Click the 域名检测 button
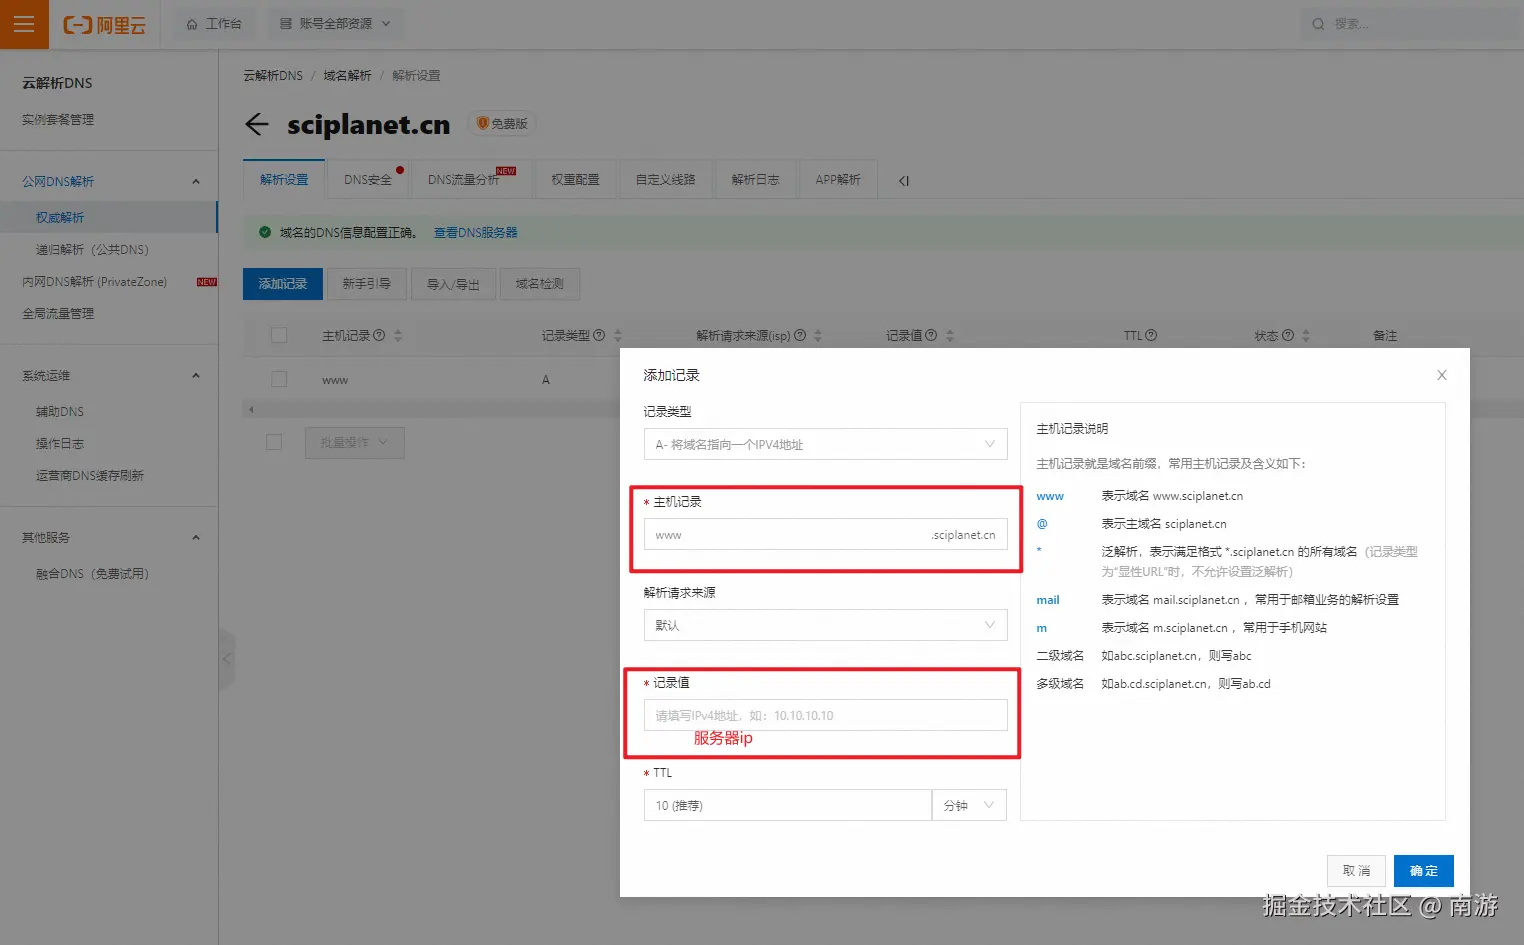The height and width of the screenshot is (945, 1524). pos(540,284)
